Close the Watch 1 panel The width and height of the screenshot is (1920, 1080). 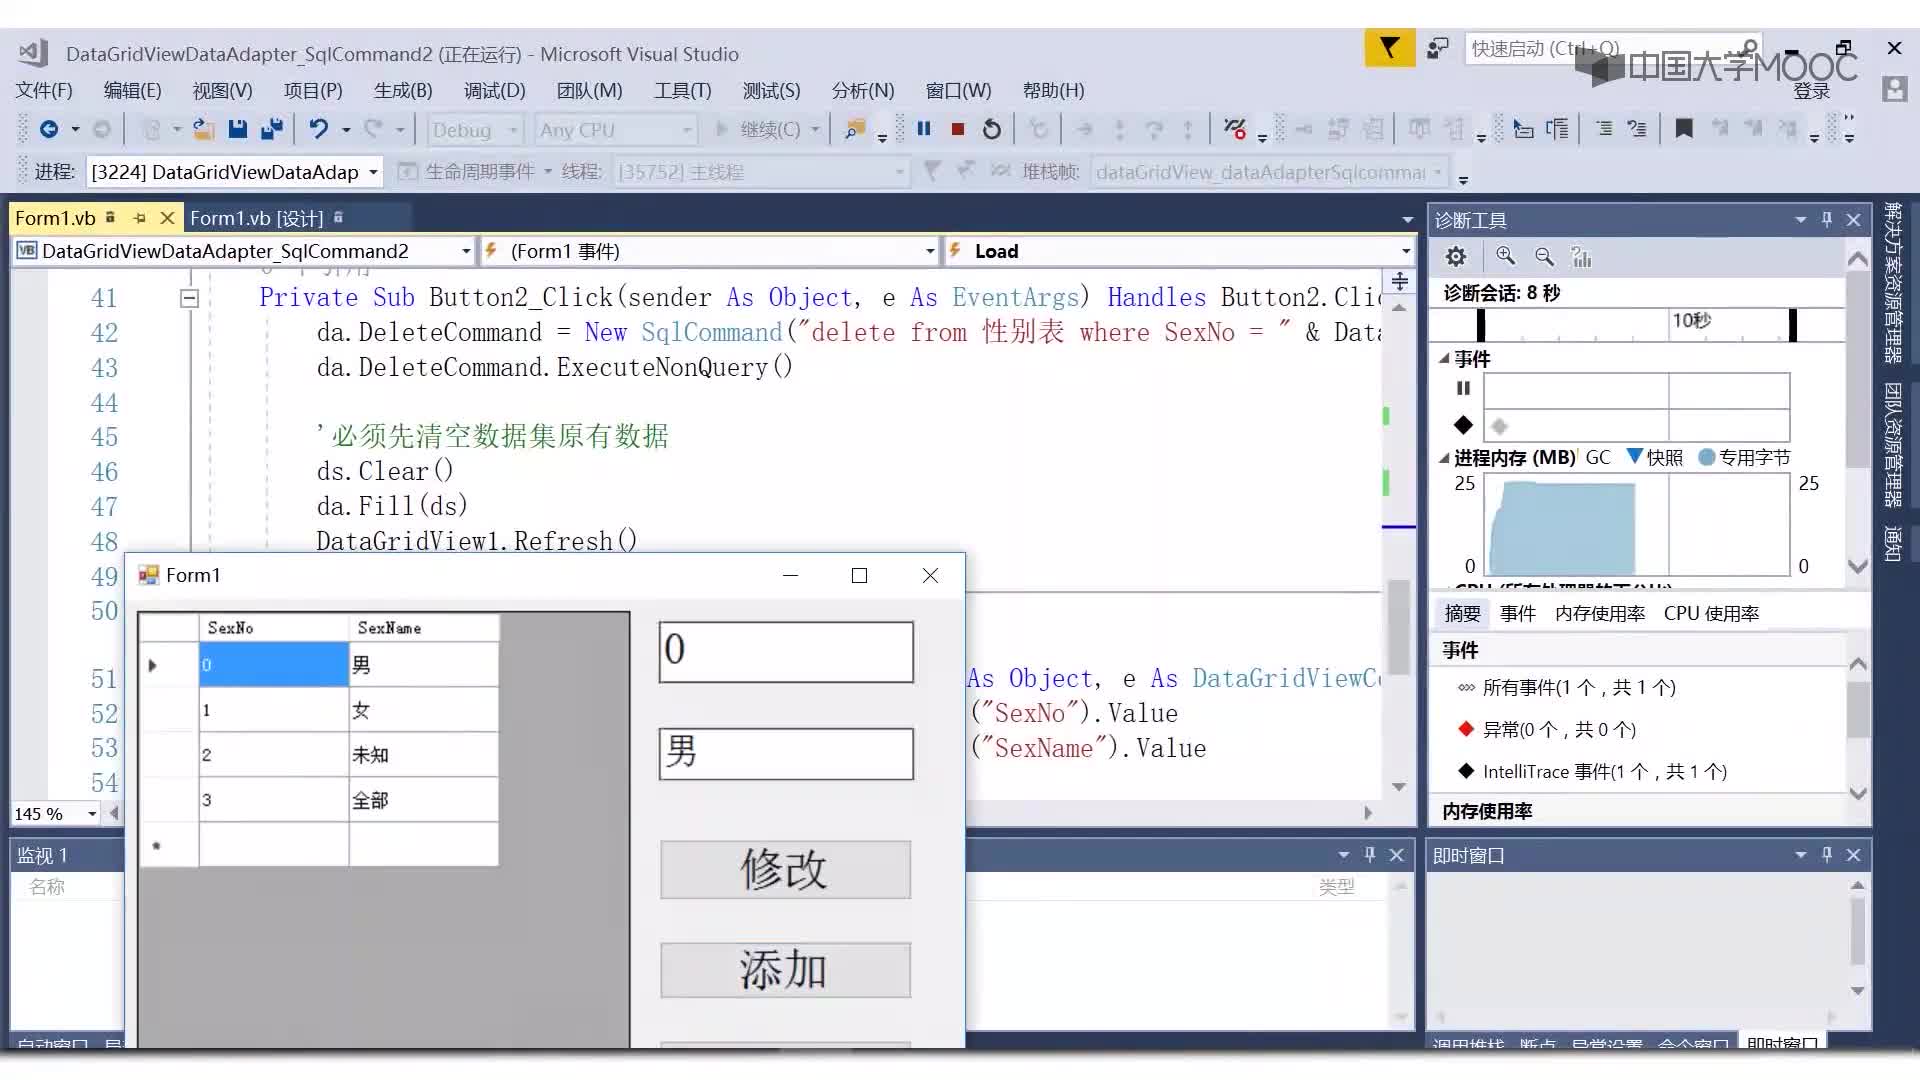[1397, 854]
